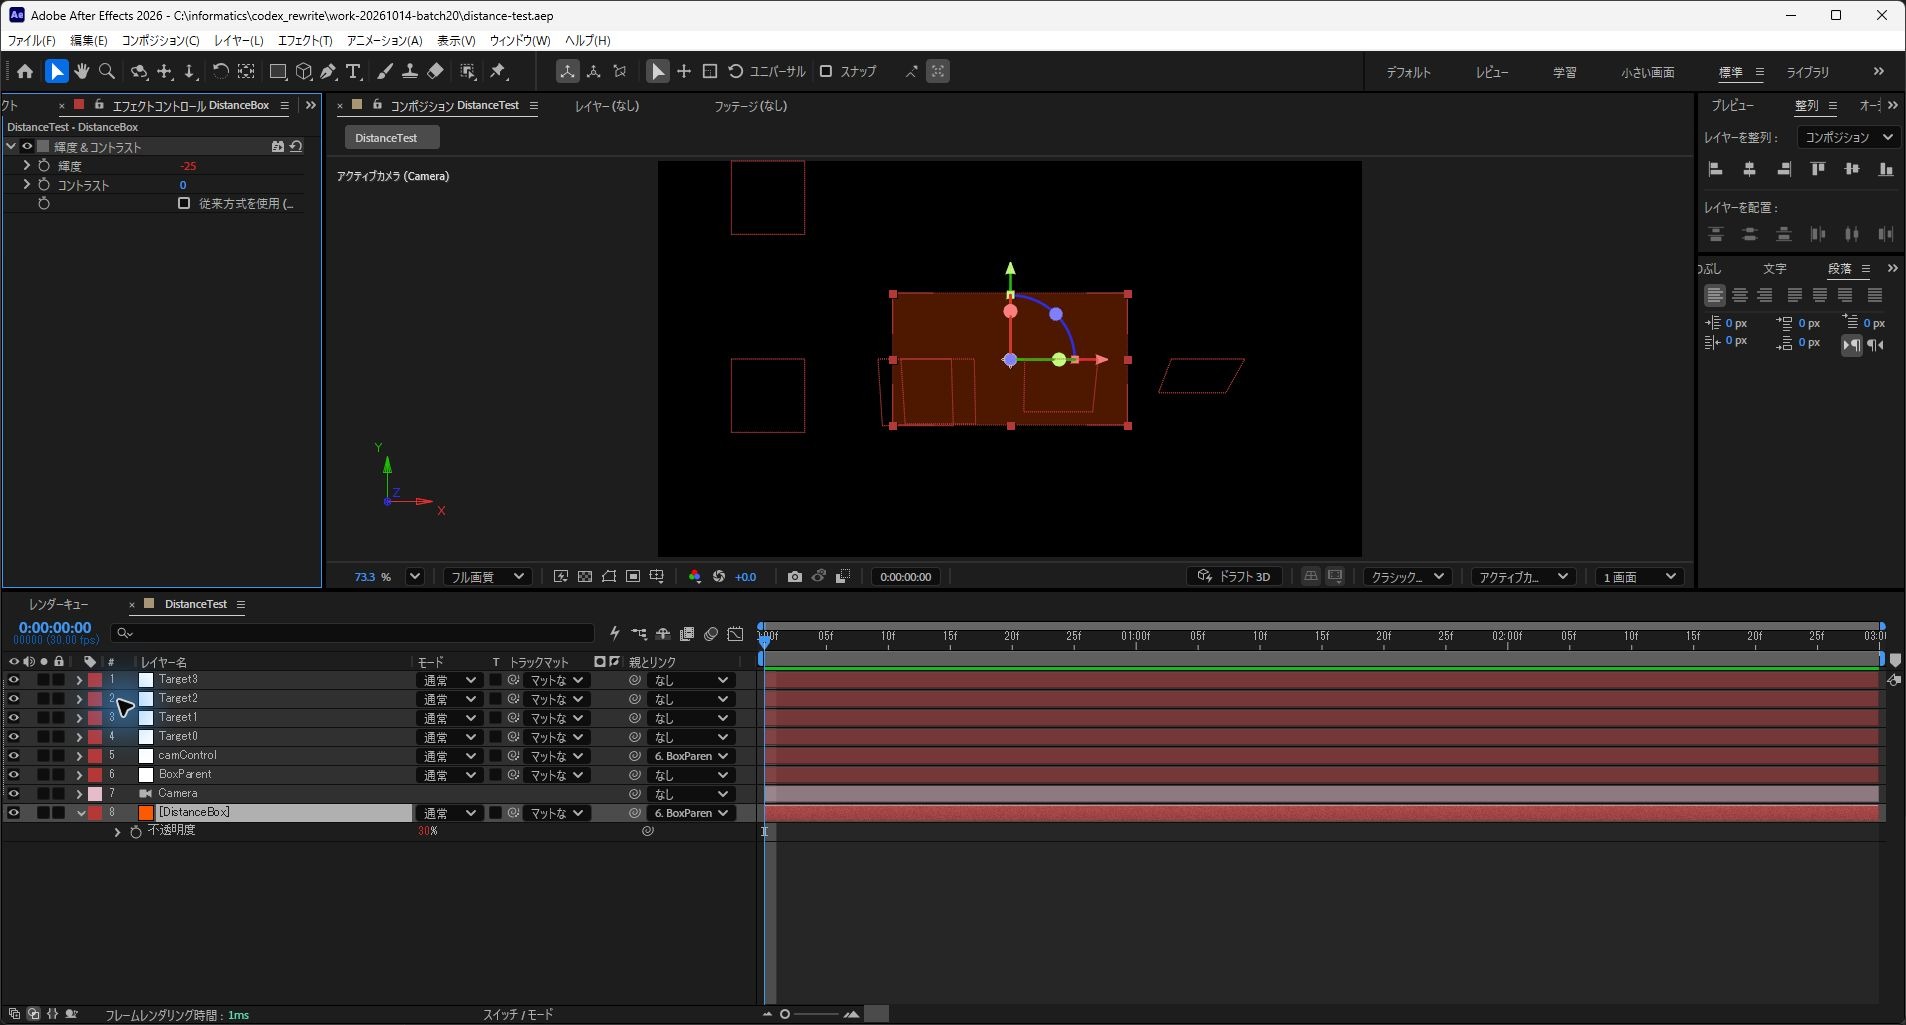1906x1025 pixels.
Task: Select the Brush tool
Action: click(x=384, y=71)
